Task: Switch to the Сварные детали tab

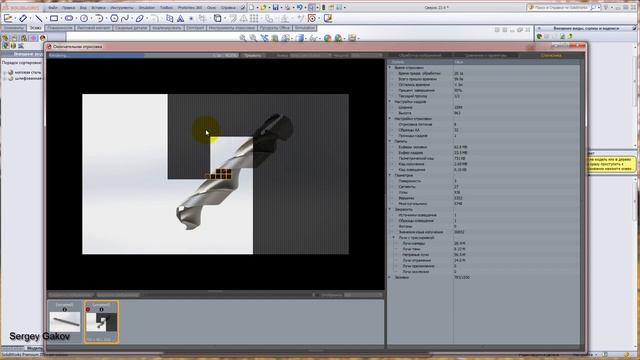Action: [131, 28]
